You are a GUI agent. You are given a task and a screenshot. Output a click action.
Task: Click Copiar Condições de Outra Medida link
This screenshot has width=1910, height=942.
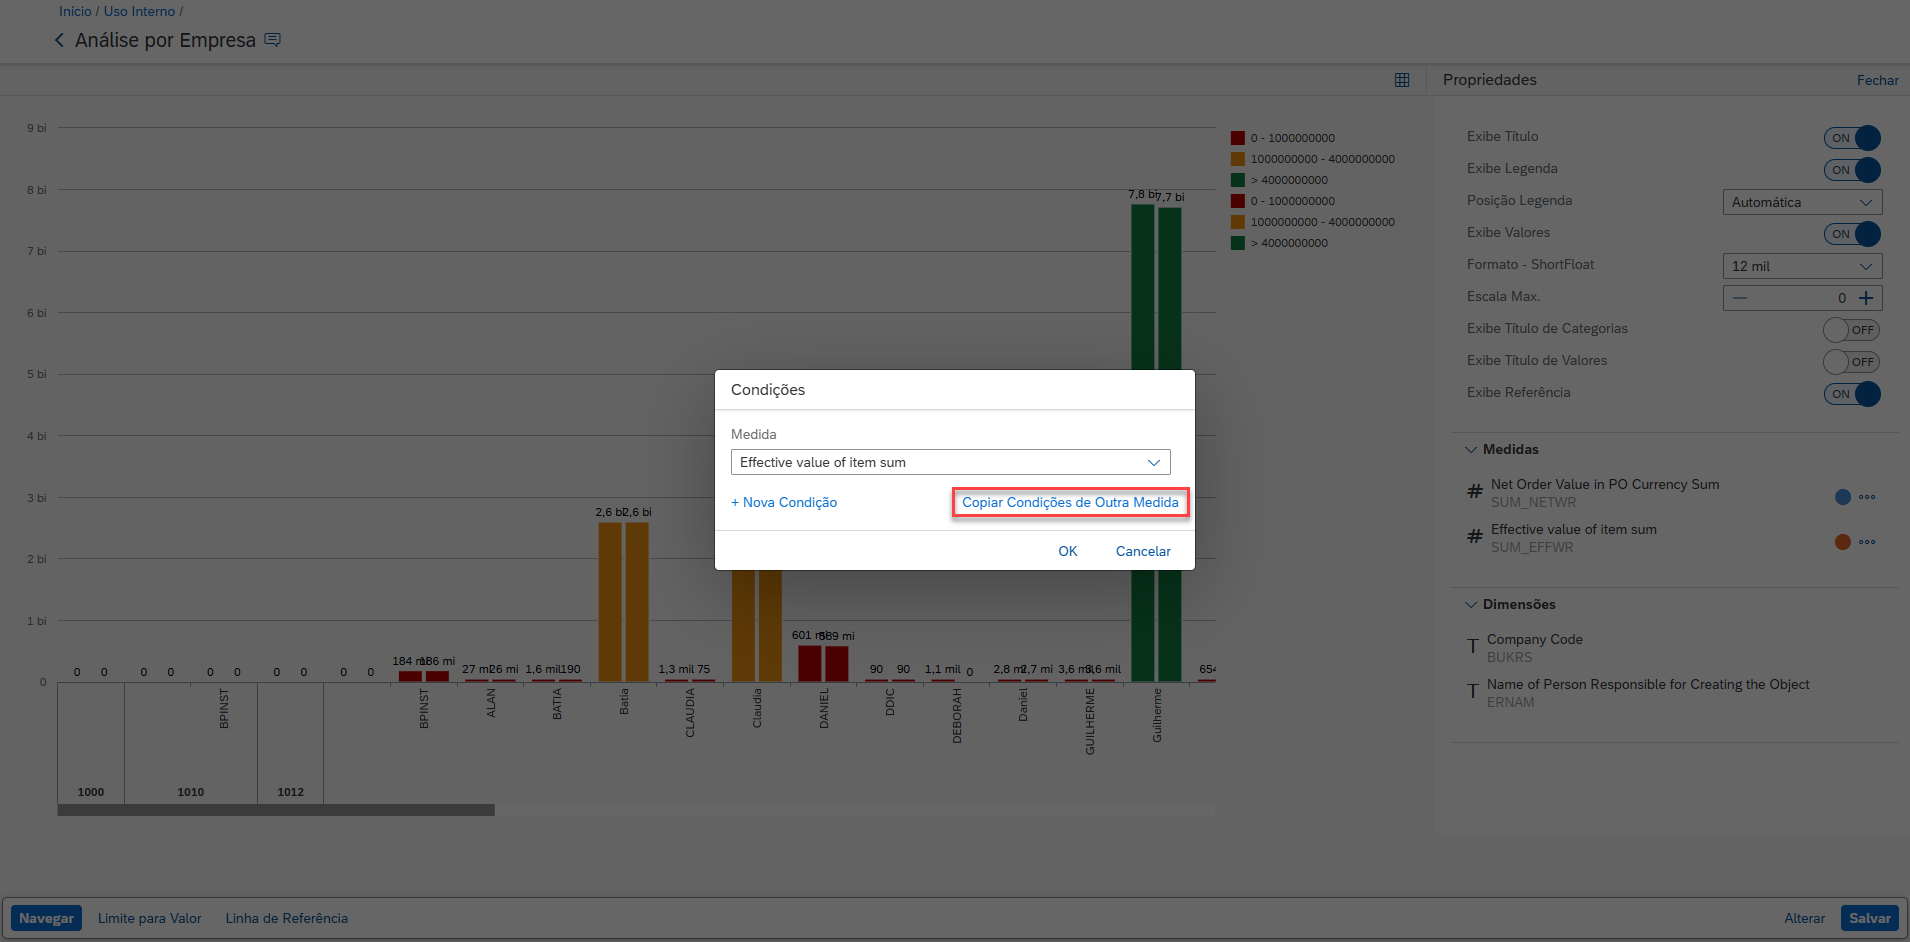pyautogui.click(x=1070, y=502)
